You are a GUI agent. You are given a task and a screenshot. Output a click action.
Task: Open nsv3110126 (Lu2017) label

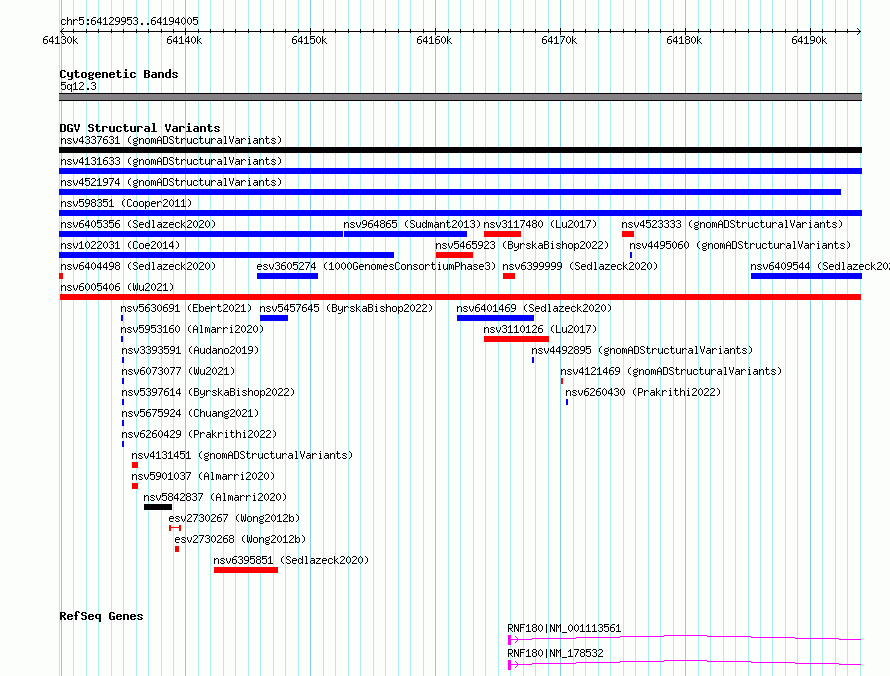(540, 329)
